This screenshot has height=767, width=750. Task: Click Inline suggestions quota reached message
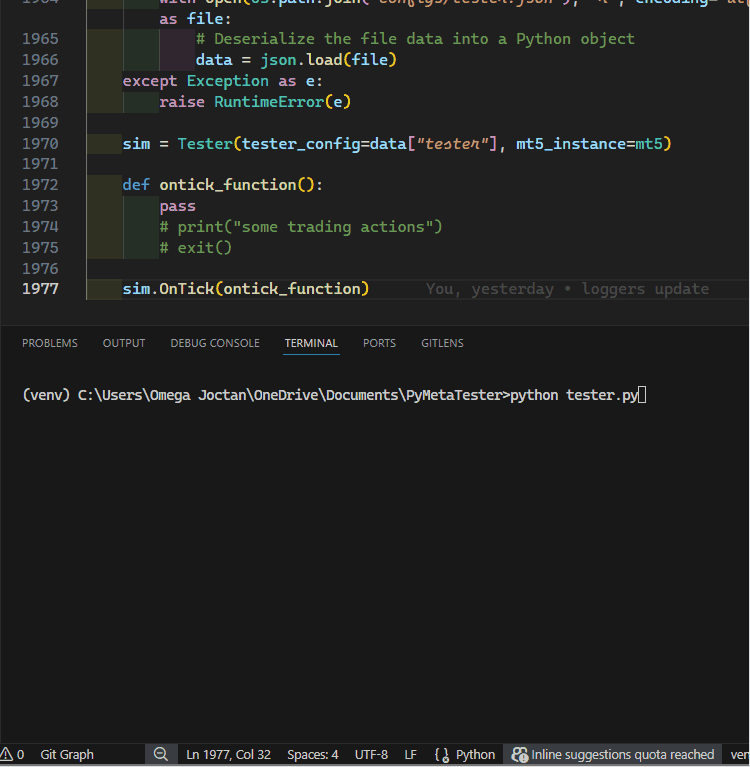click(x=622, y=754)
